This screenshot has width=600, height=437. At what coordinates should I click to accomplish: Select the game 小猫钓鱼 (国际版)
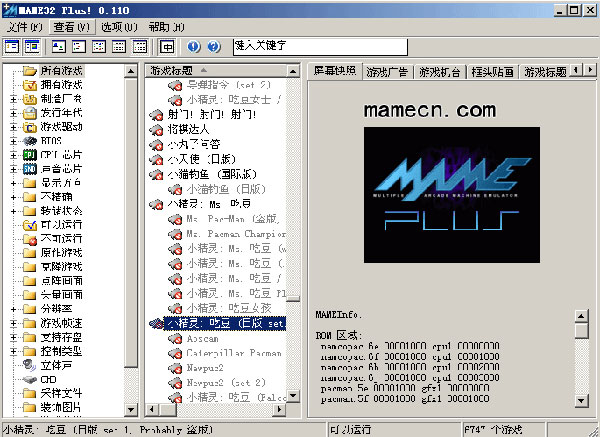point(212,175)
